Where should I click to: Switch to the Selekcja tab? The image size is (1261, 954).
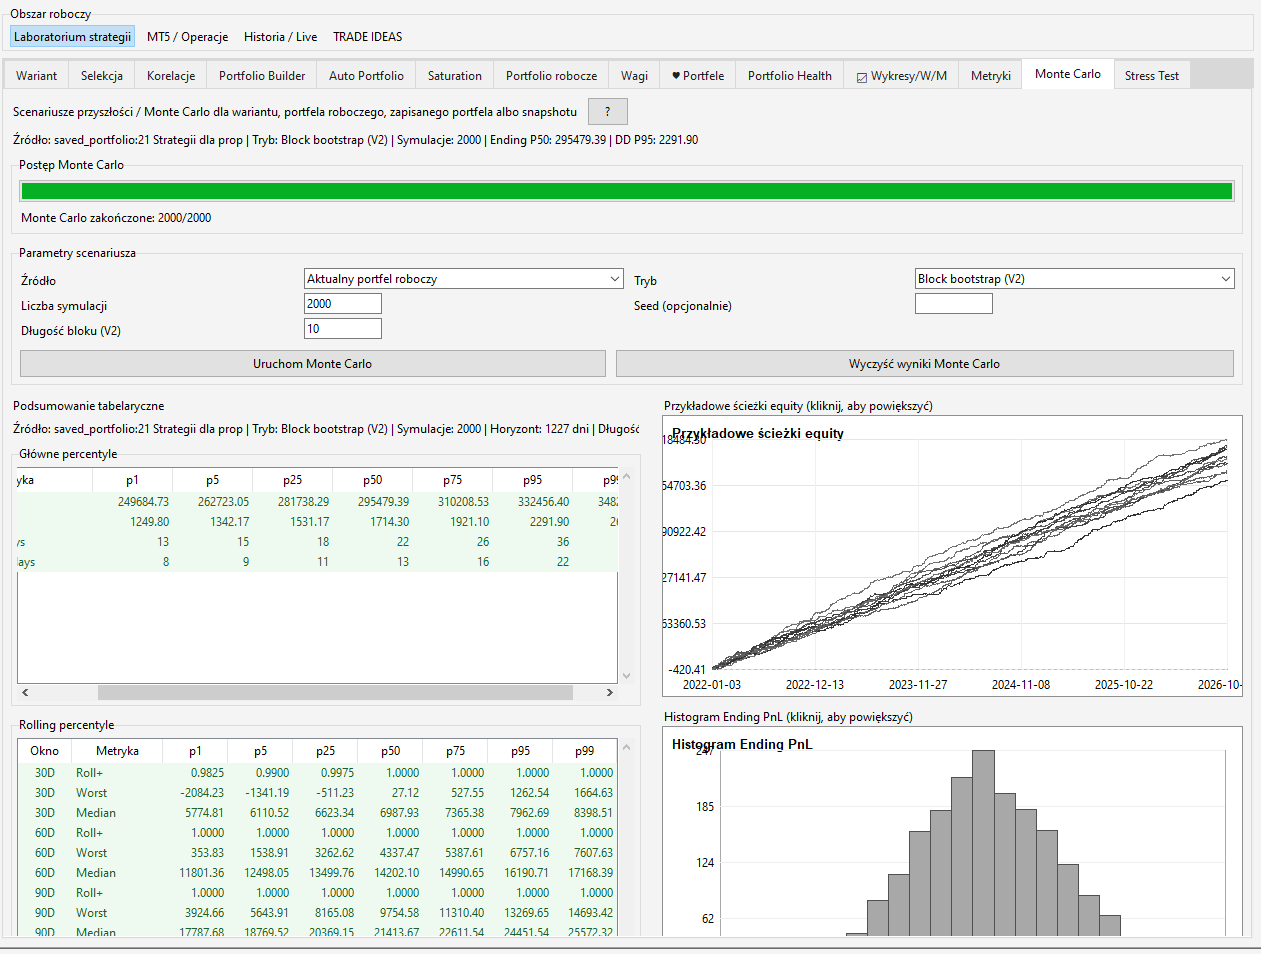(x=102, y=76)
